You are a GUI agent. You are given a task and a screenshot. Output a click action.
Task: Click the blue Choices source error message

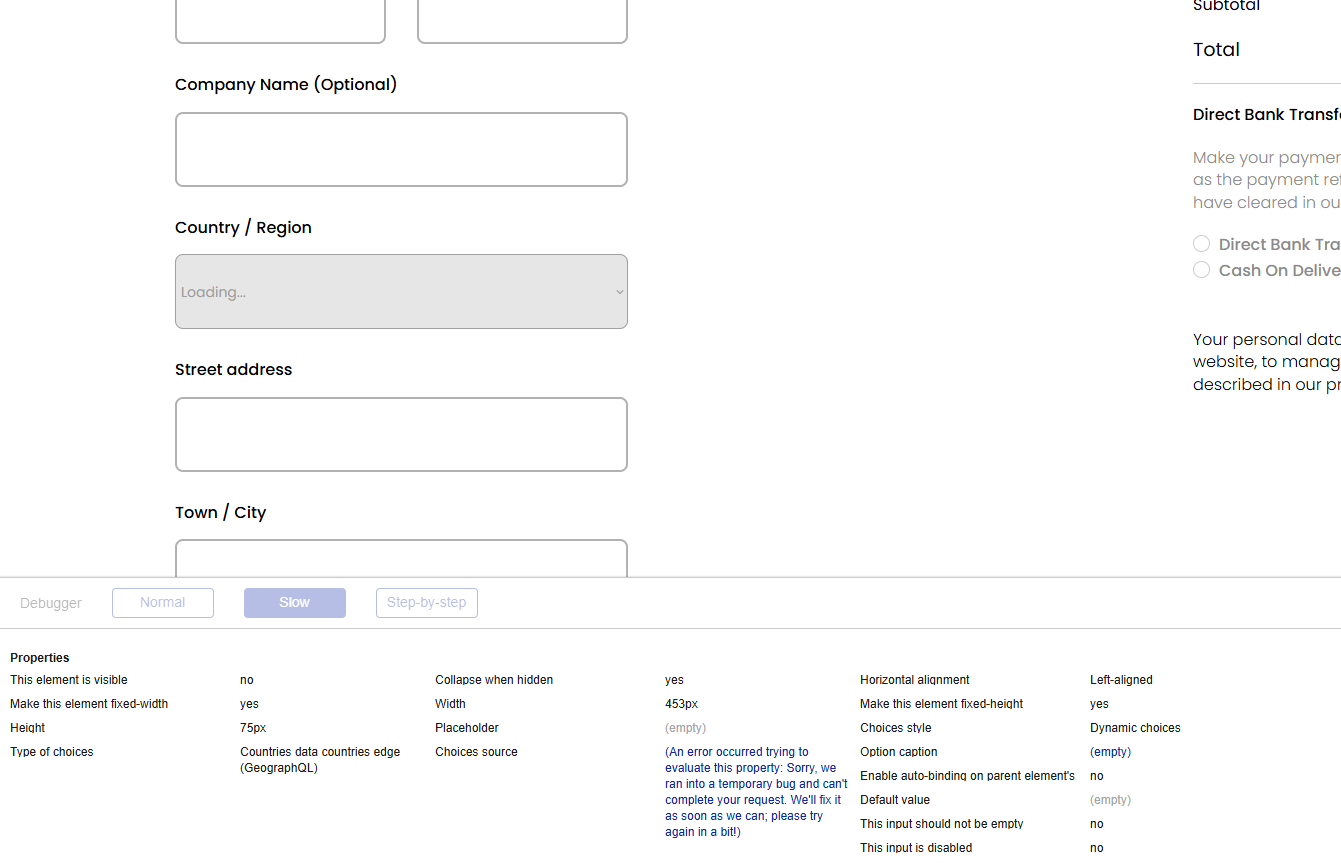click(x=756, y=792)
